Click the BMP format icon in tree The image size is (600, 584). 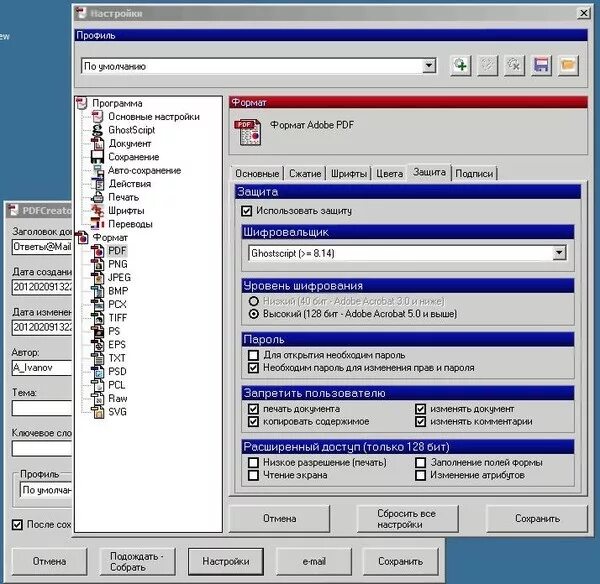[98, 291]
